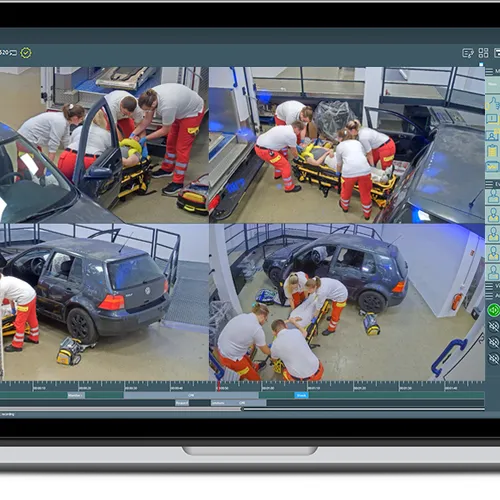Image resolution: width=500 pixels, height=500 pixels.
Task: Unmute the second crossed-out audio channel
Action: pos(494,342)
